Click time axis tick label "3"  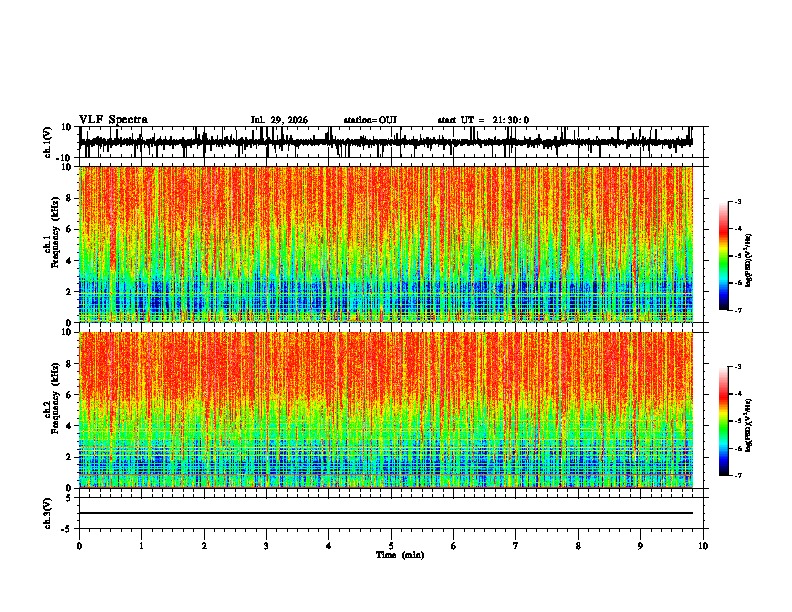coord(266,546)
